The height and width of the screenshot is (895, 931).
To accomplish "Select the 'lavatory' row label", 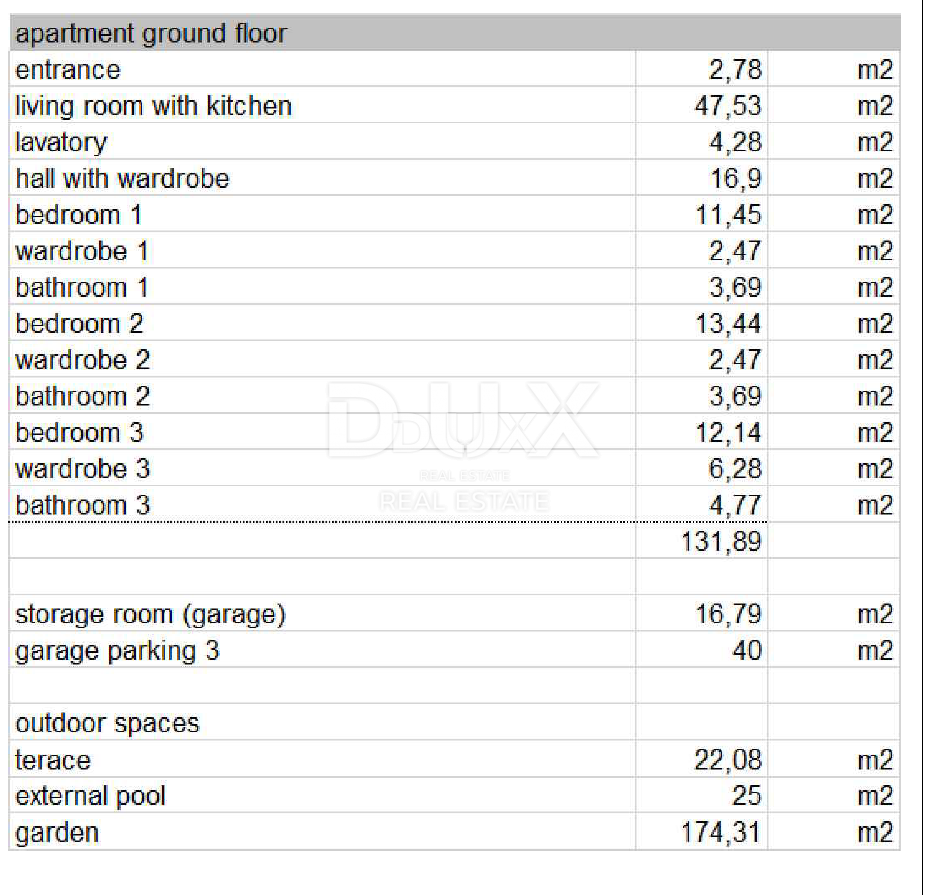I will pyautogui.click(x=61, y=142).
